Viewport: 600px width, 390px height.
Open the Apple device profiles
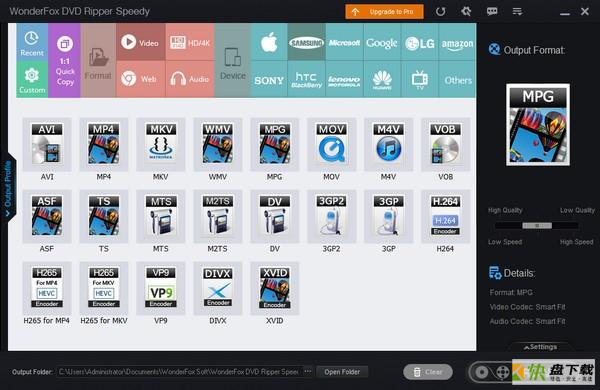(x=269, y=42)
